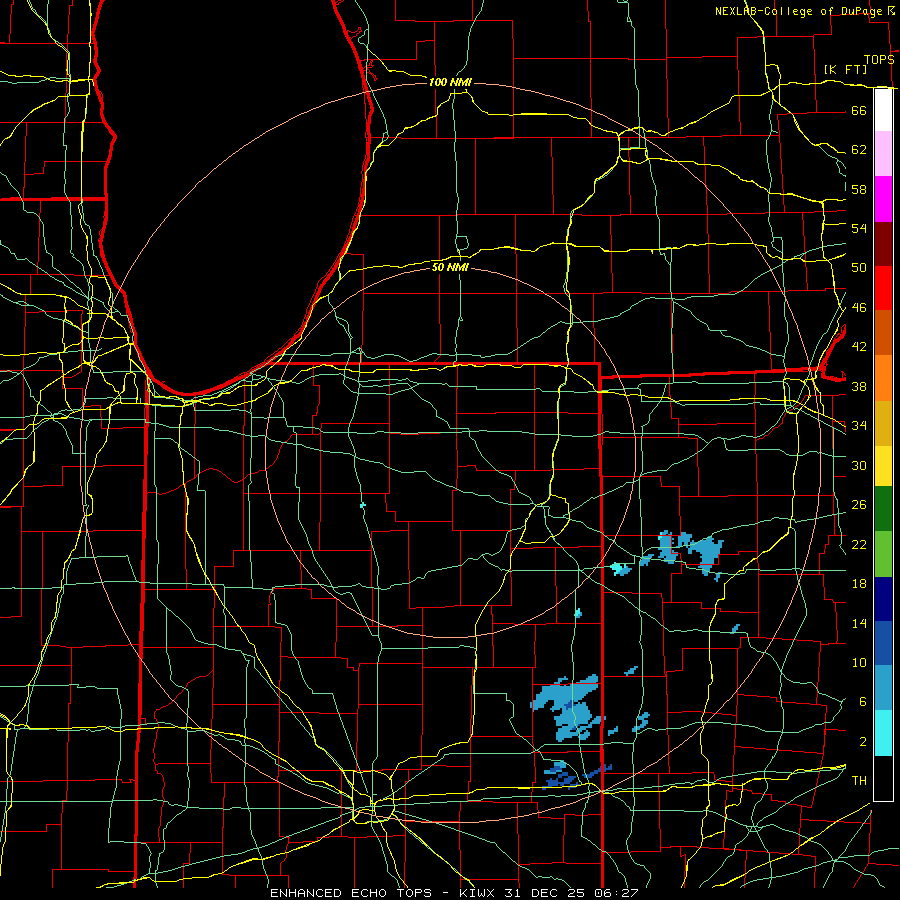Click legend value 62

[x=859, y=150]
